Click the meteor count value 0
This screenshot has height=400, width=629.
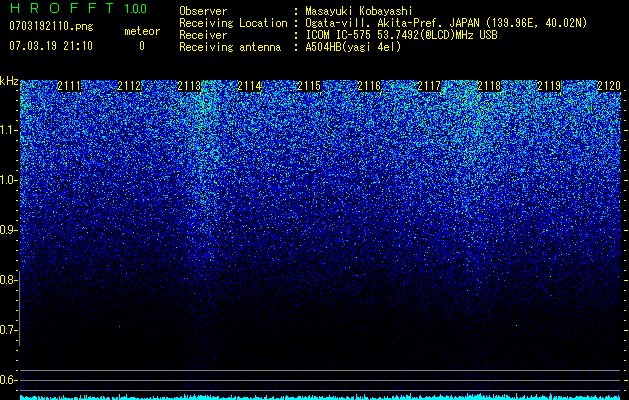tap(142, 46)
